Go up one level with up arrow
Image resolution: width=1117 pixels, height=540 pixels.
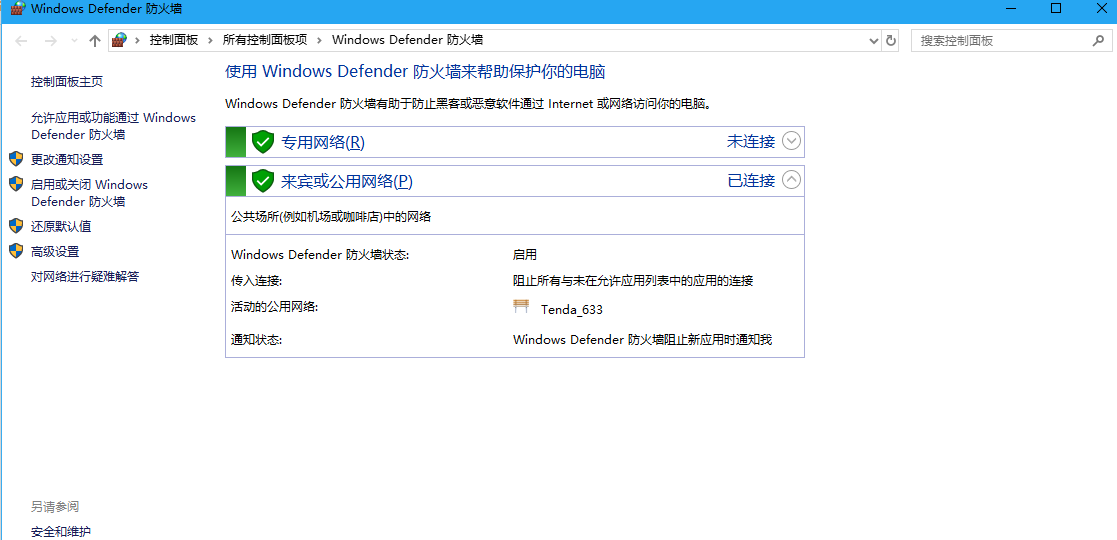tap(95, 41)
